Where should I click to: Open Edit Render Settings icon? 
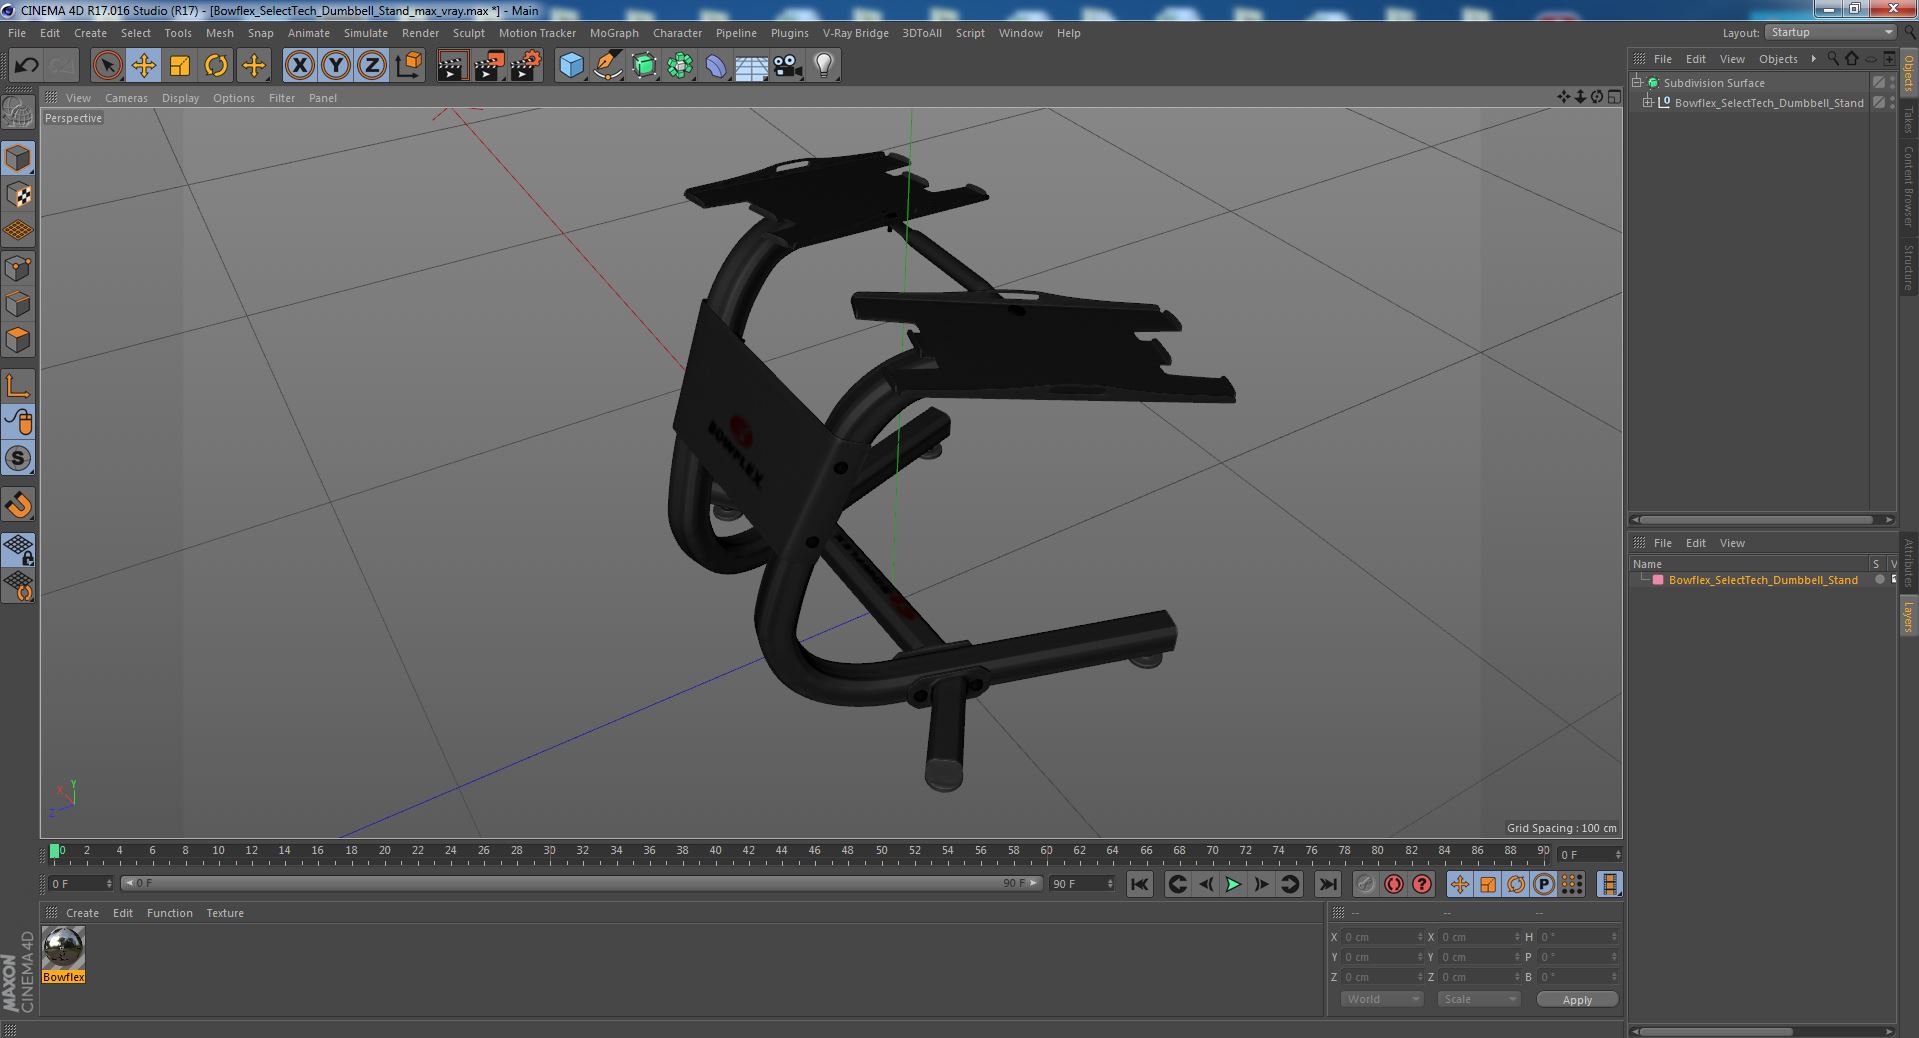(526, 66)
